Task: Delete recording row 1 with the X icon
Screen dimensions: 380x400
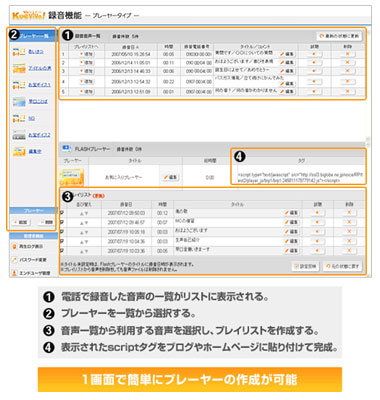Action: (348, 54)
